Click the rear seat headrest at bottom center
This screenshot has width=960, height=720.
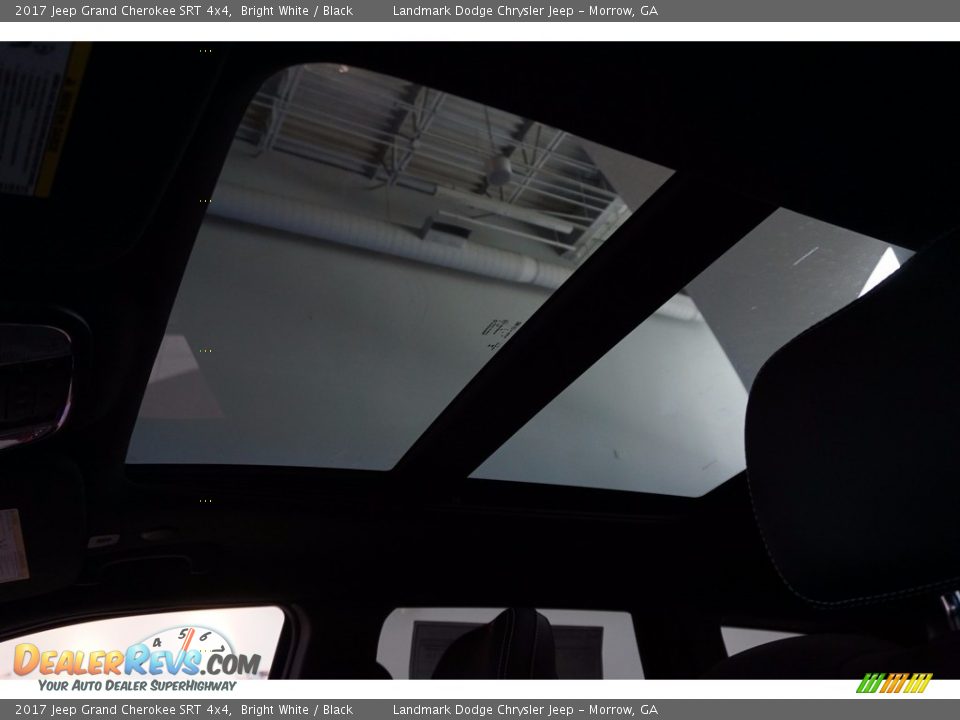497,643
